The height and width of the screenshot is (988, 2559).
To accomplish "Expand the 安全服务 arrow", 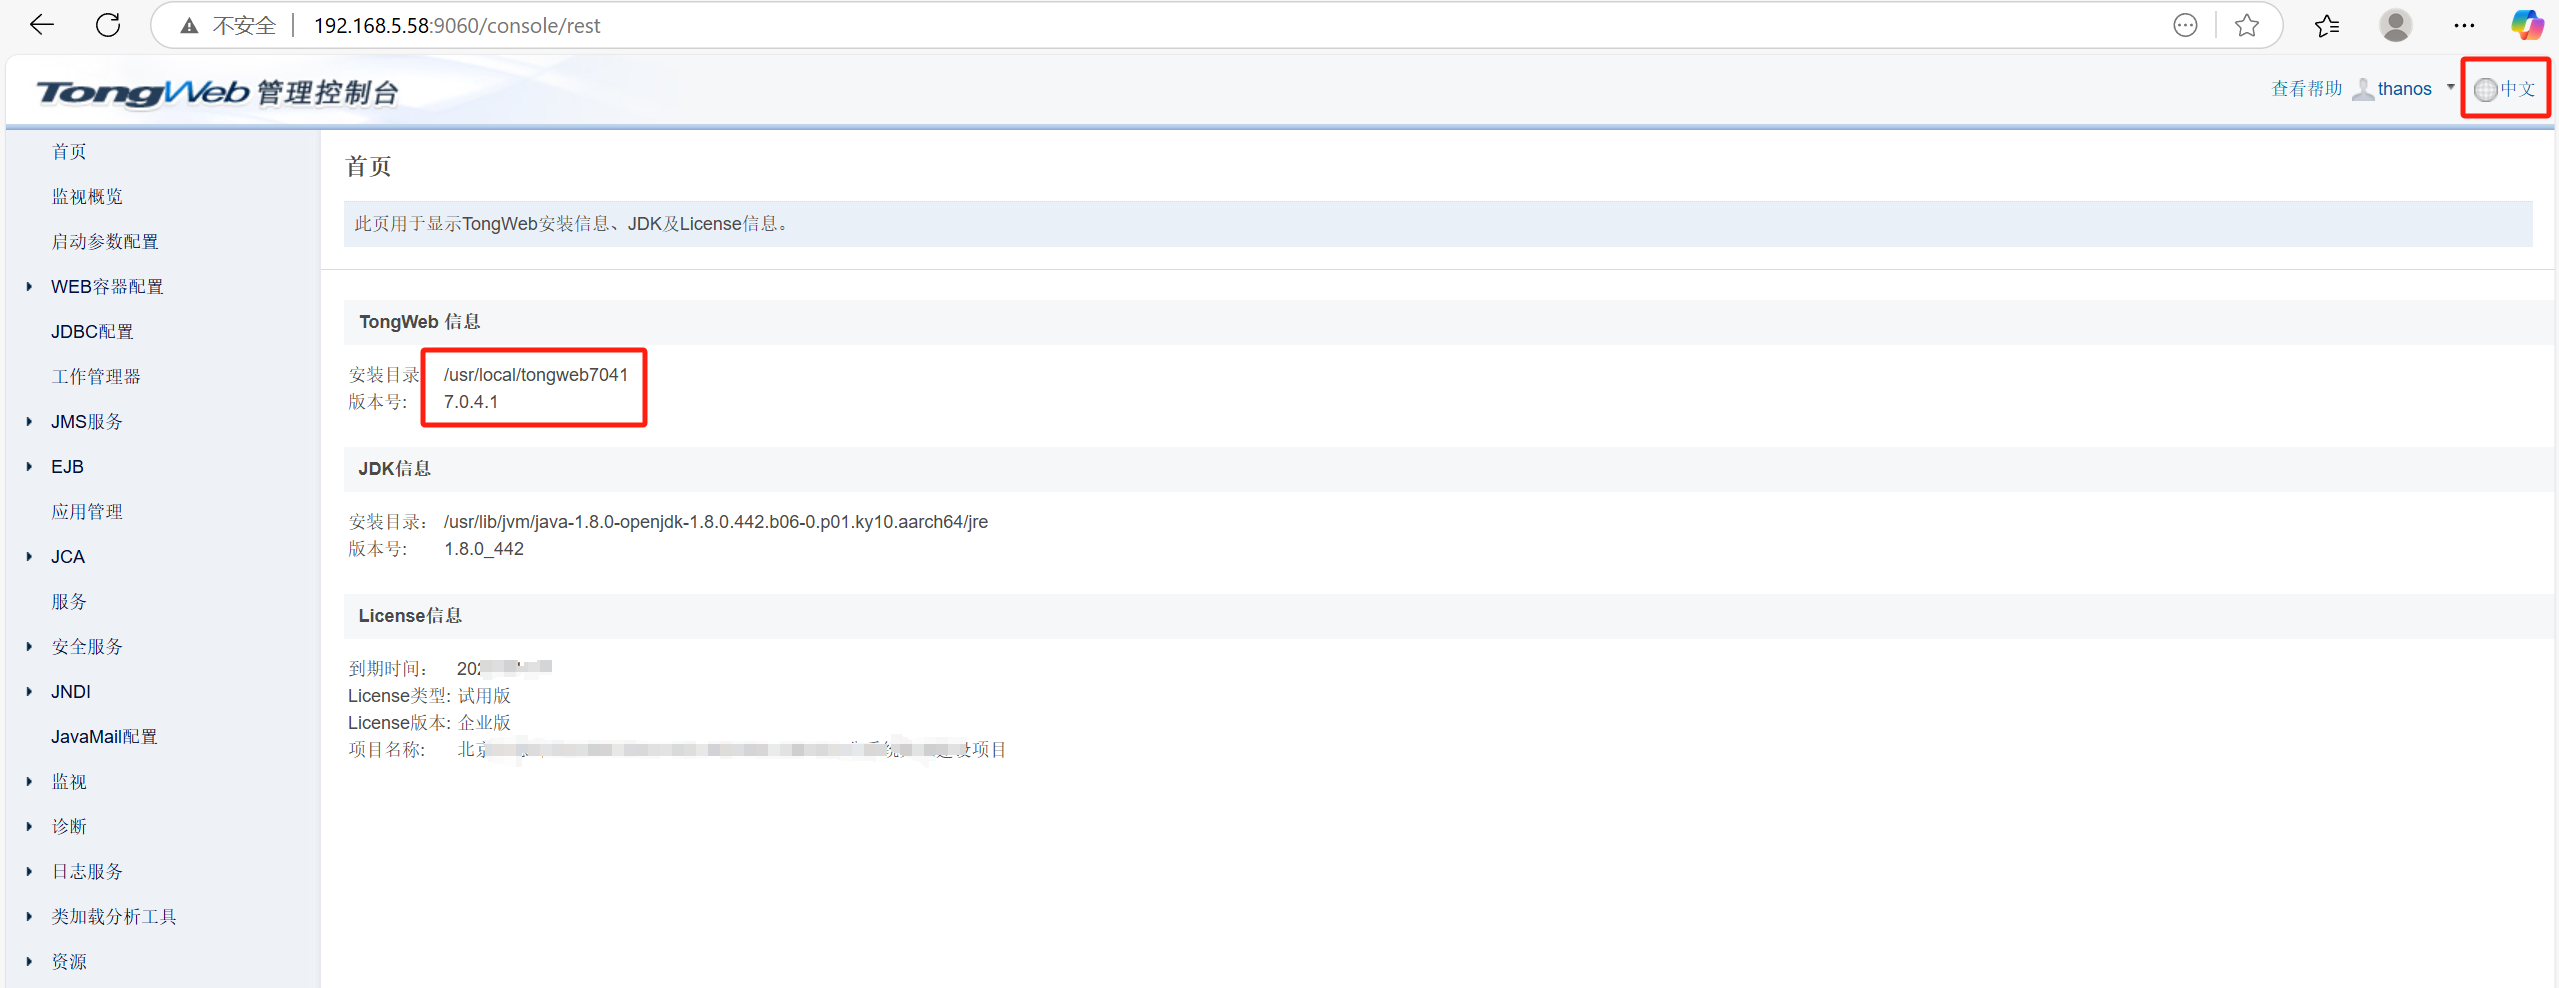I will coord(29,646).
